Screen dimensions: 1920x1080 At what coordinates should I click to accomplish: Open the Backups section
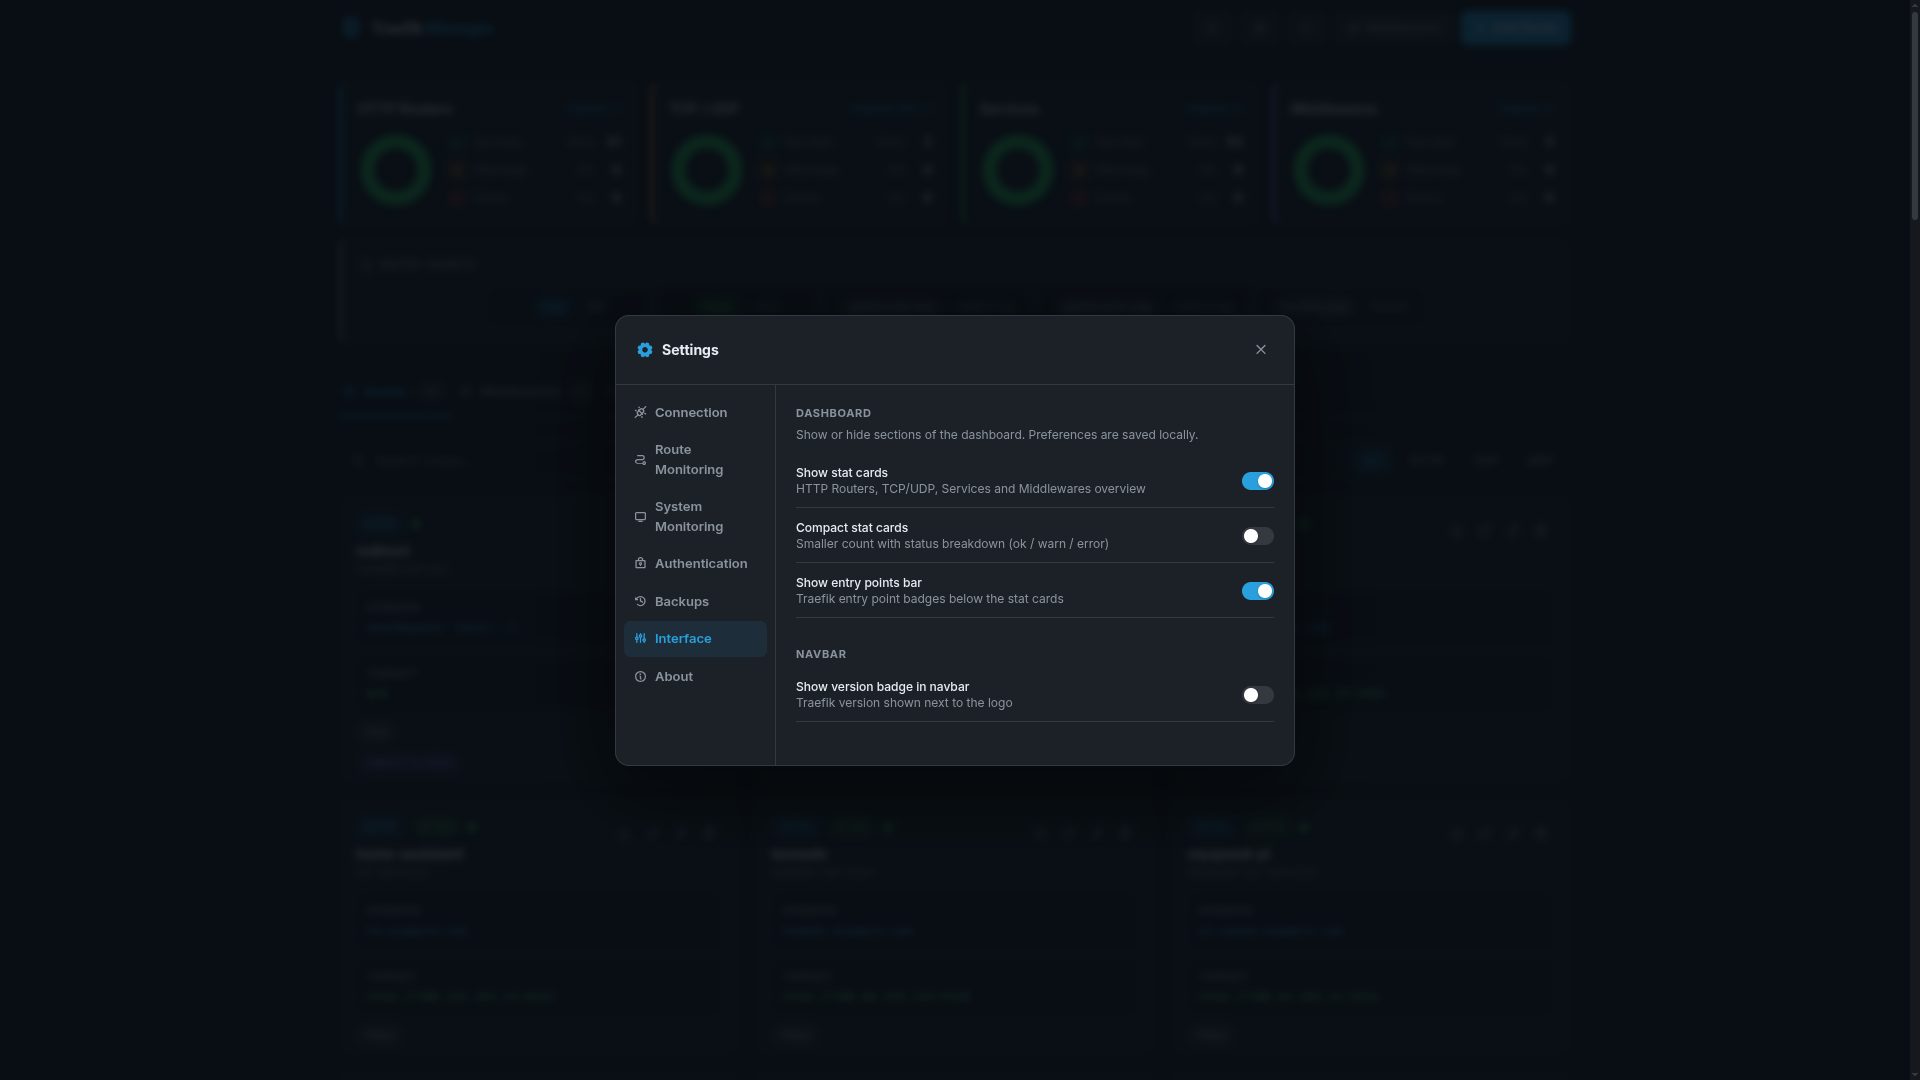[682, 601]
